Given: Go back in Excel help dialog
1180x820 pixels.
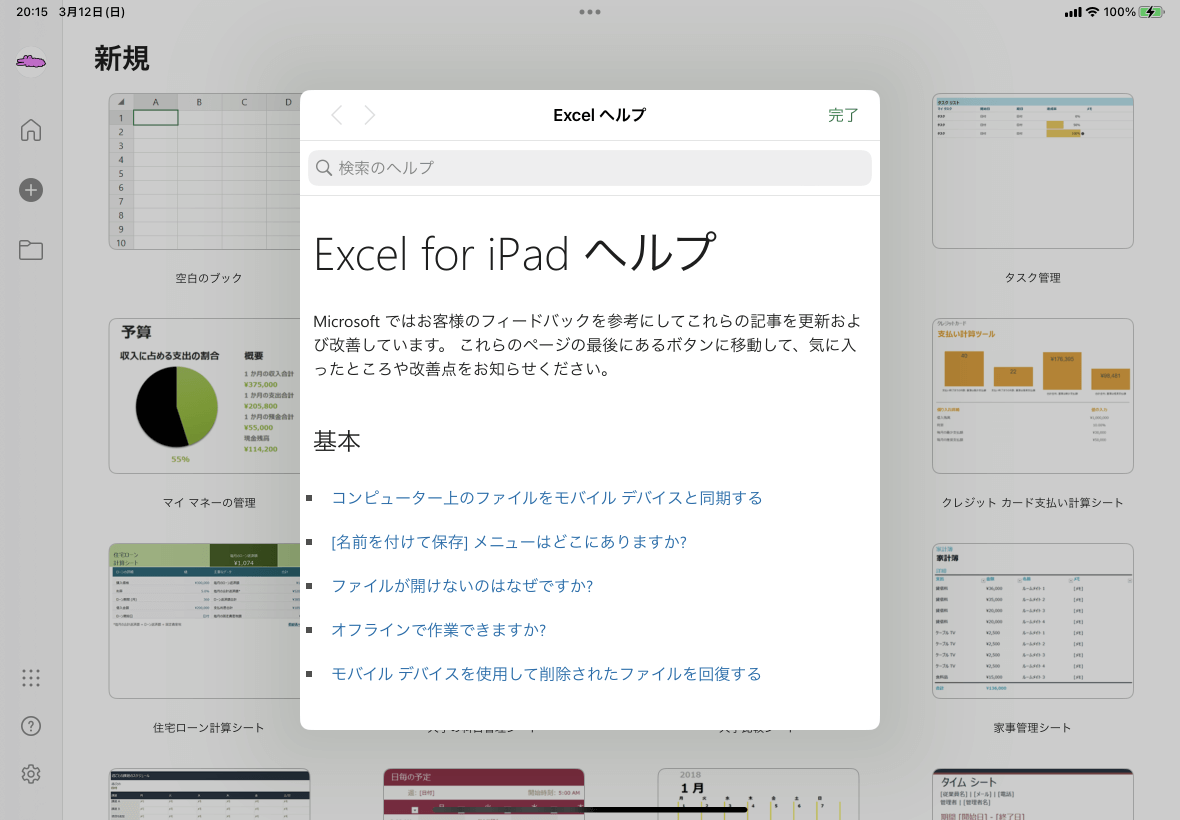Looking at the screenshot, I should pyautogui.click(x=337, y=115).
